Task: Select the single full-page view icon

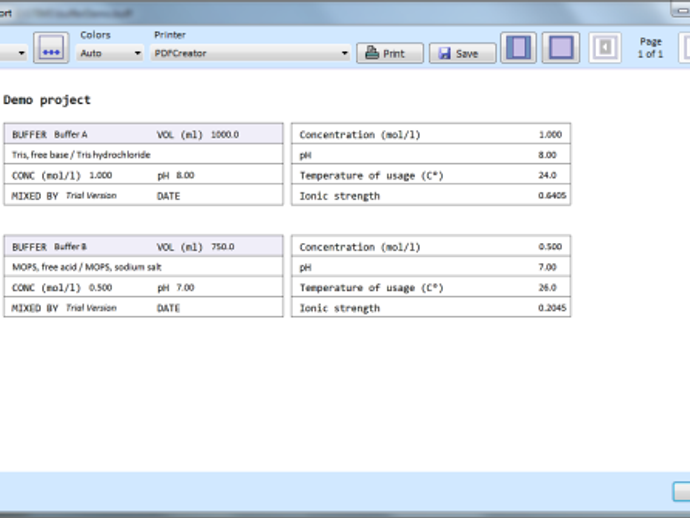Action: pos(561,48)
